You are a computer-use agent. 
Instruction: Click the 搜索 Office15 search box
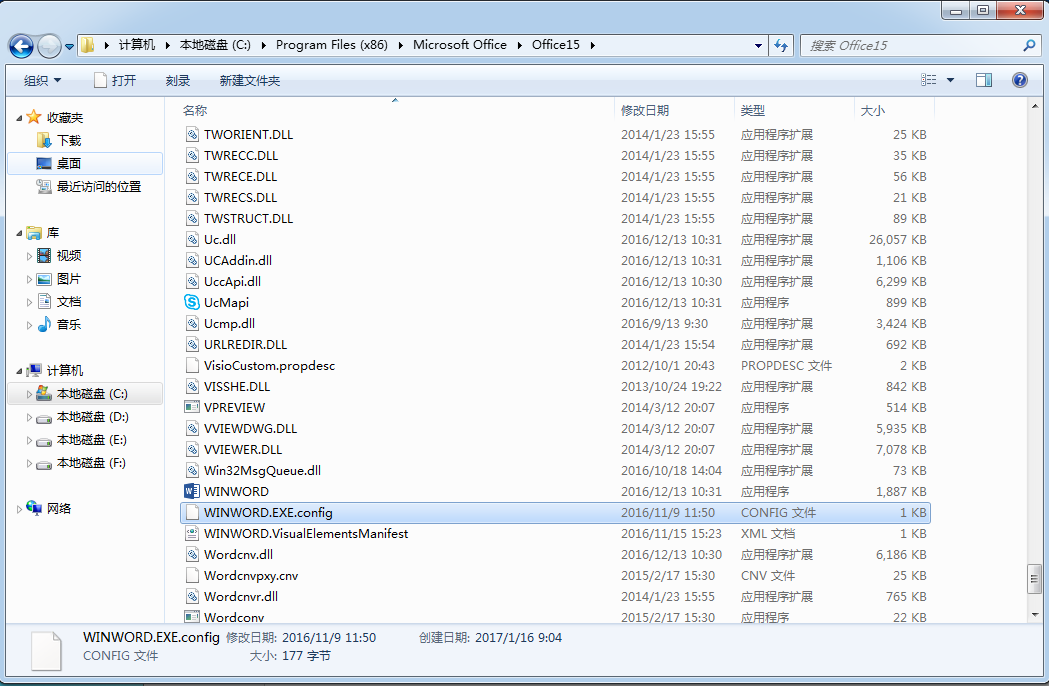910,45
